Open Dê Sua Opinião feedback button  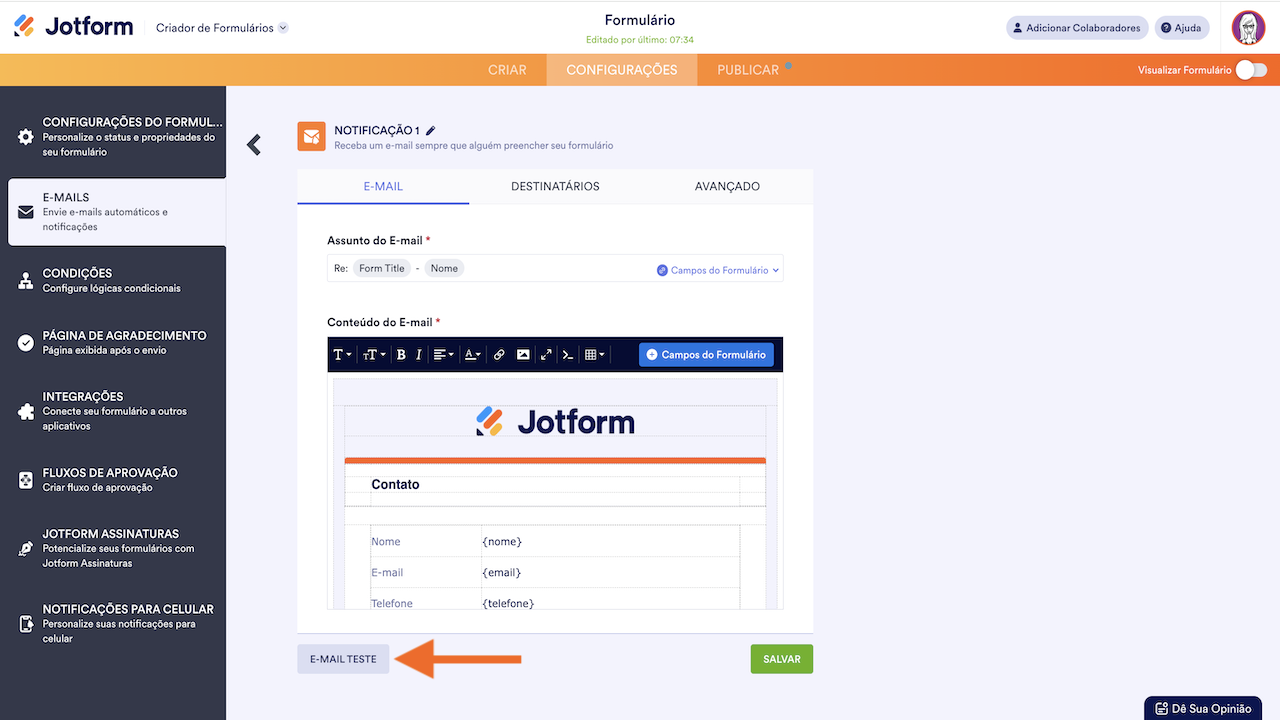coord(1203,708)
